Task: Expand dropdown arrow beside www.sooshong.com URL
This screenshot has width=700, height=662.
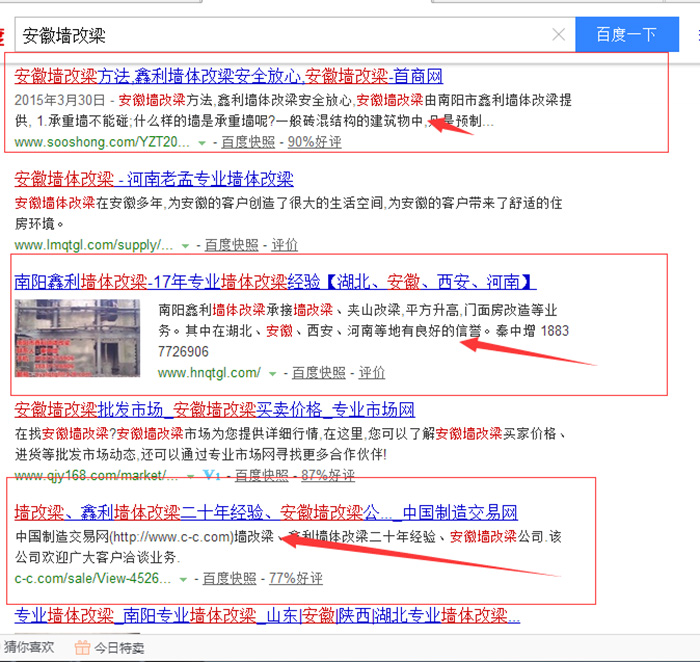Action: pos(202,143)
